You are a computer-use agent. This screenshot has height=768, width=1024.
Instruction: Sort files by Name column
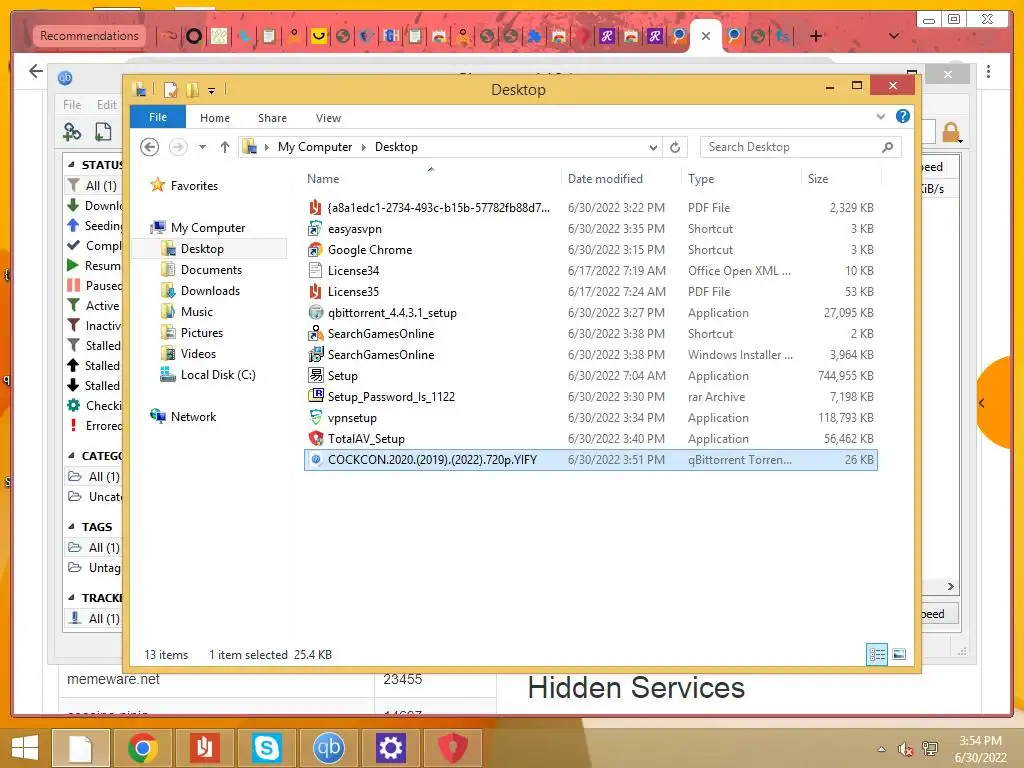coord(431,178)
